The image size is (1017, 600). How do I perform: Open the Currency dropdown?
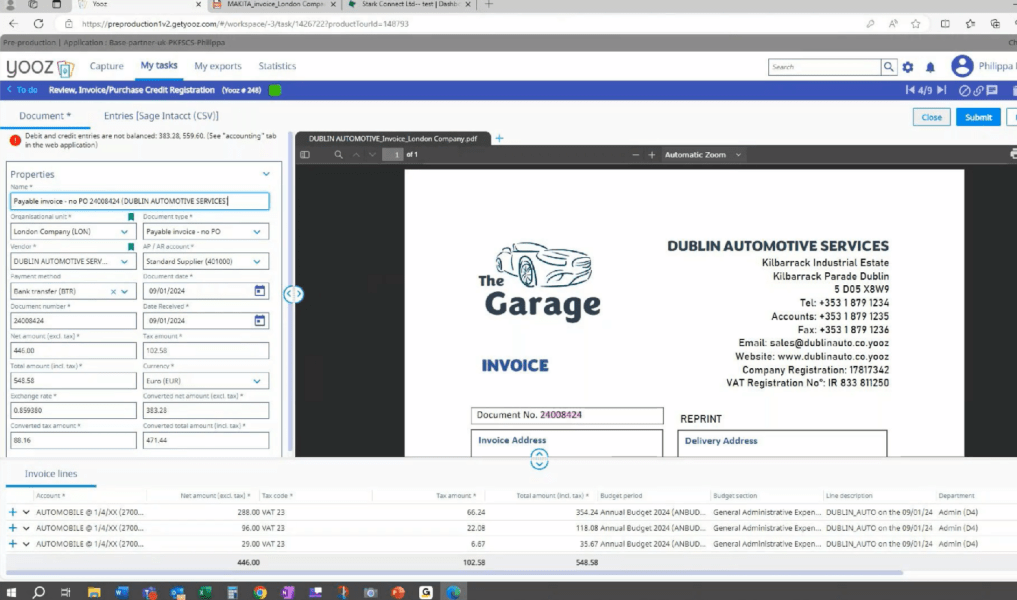coord(257,381)
